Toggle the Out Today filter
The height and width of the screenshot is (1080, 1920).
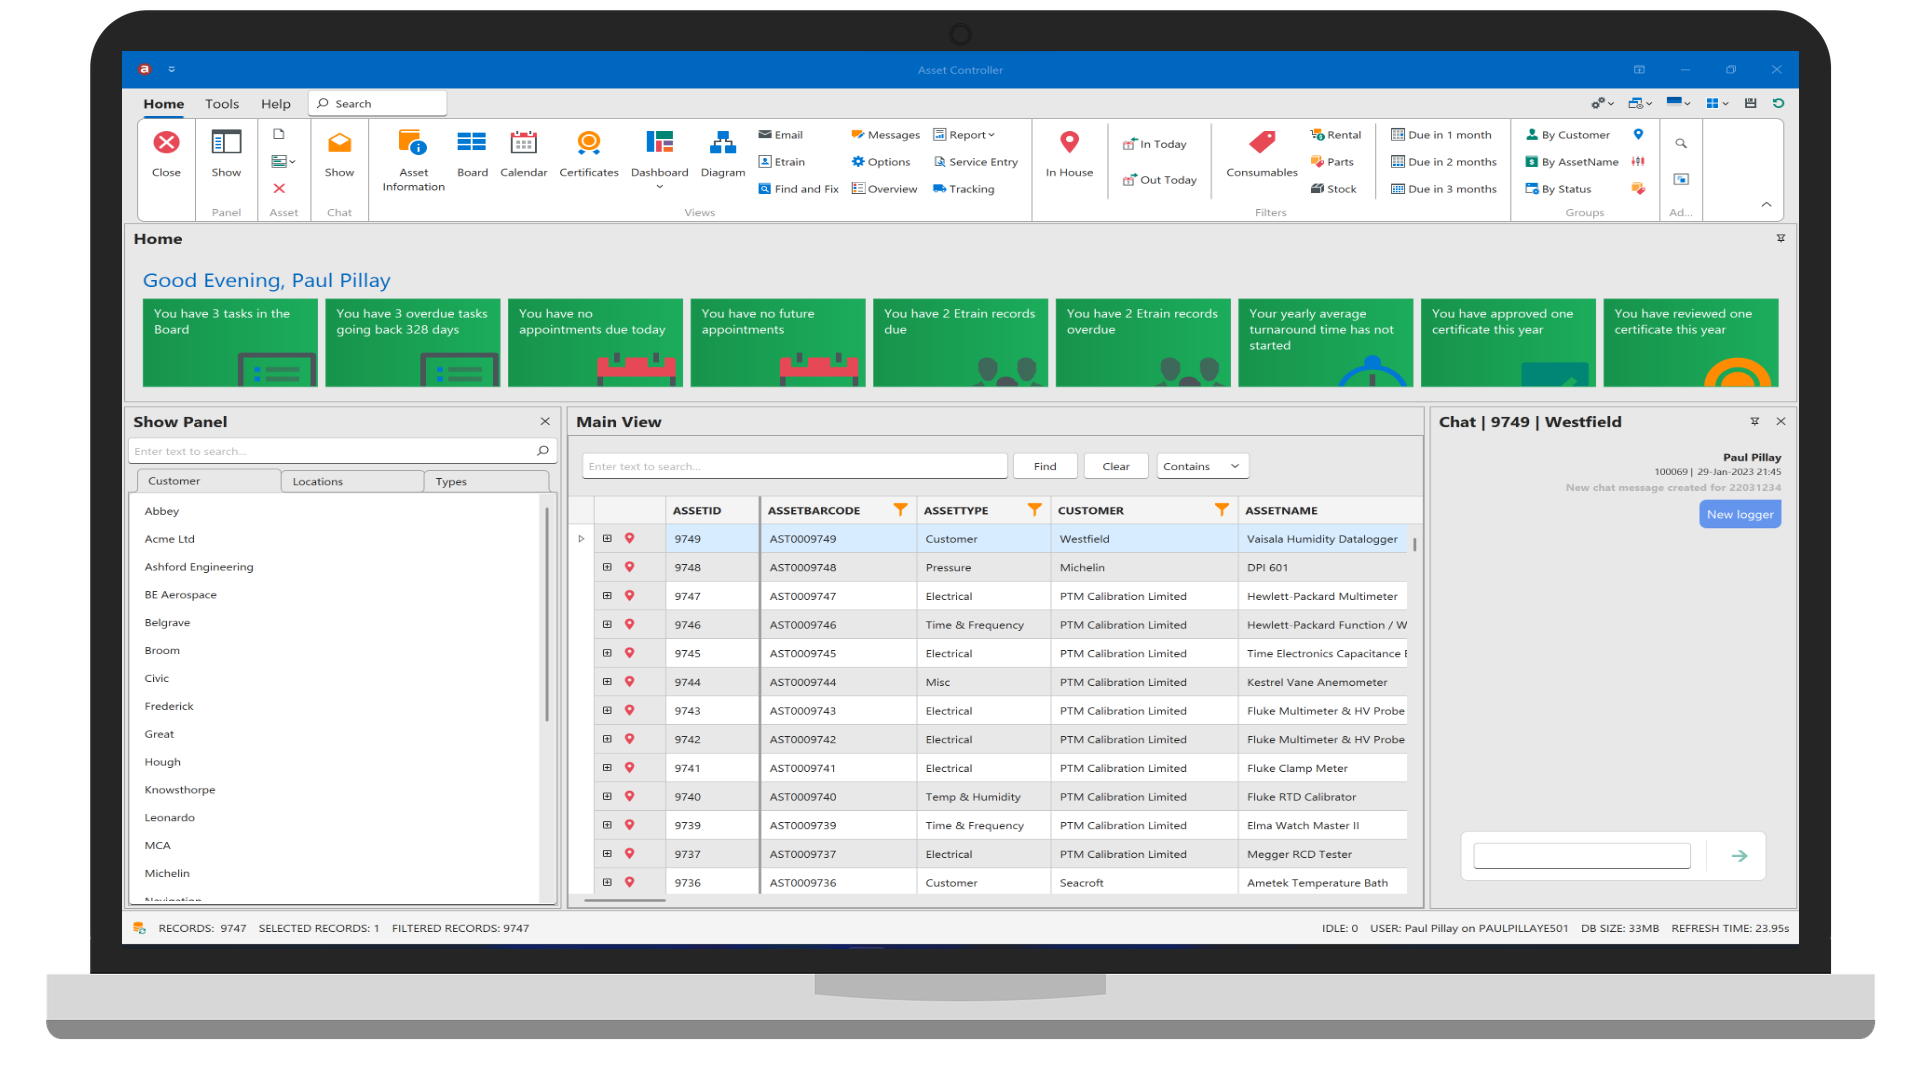1159,180
